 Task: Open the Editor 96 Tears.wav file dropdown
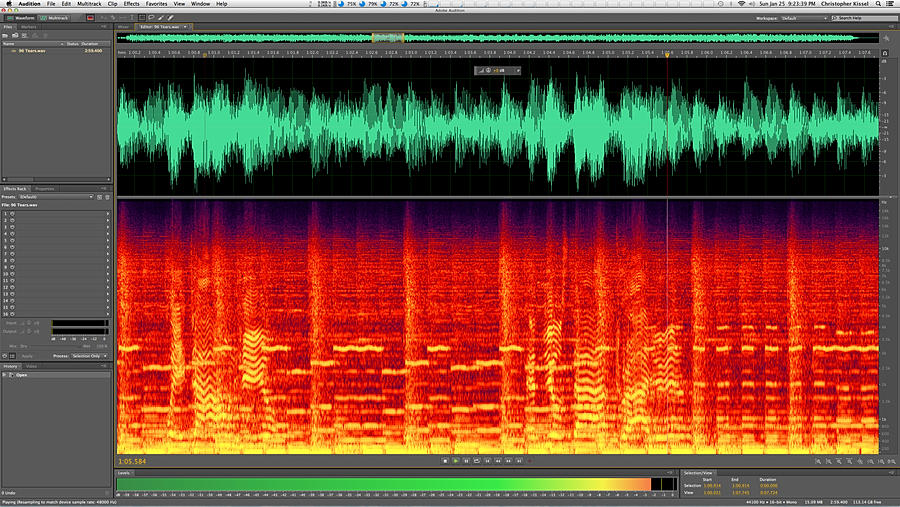click(185, 27)
